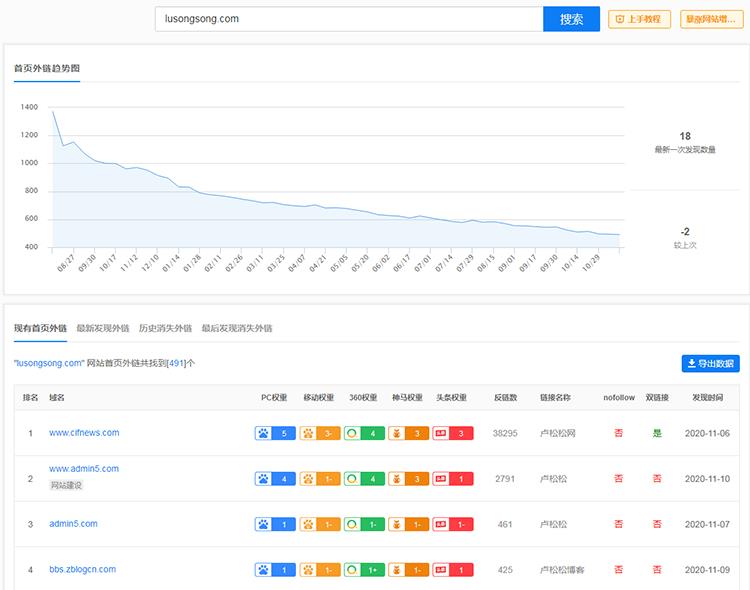The image size is (750, 590).
Task: Click the orange button right of 上手教程
Action: 711,19
